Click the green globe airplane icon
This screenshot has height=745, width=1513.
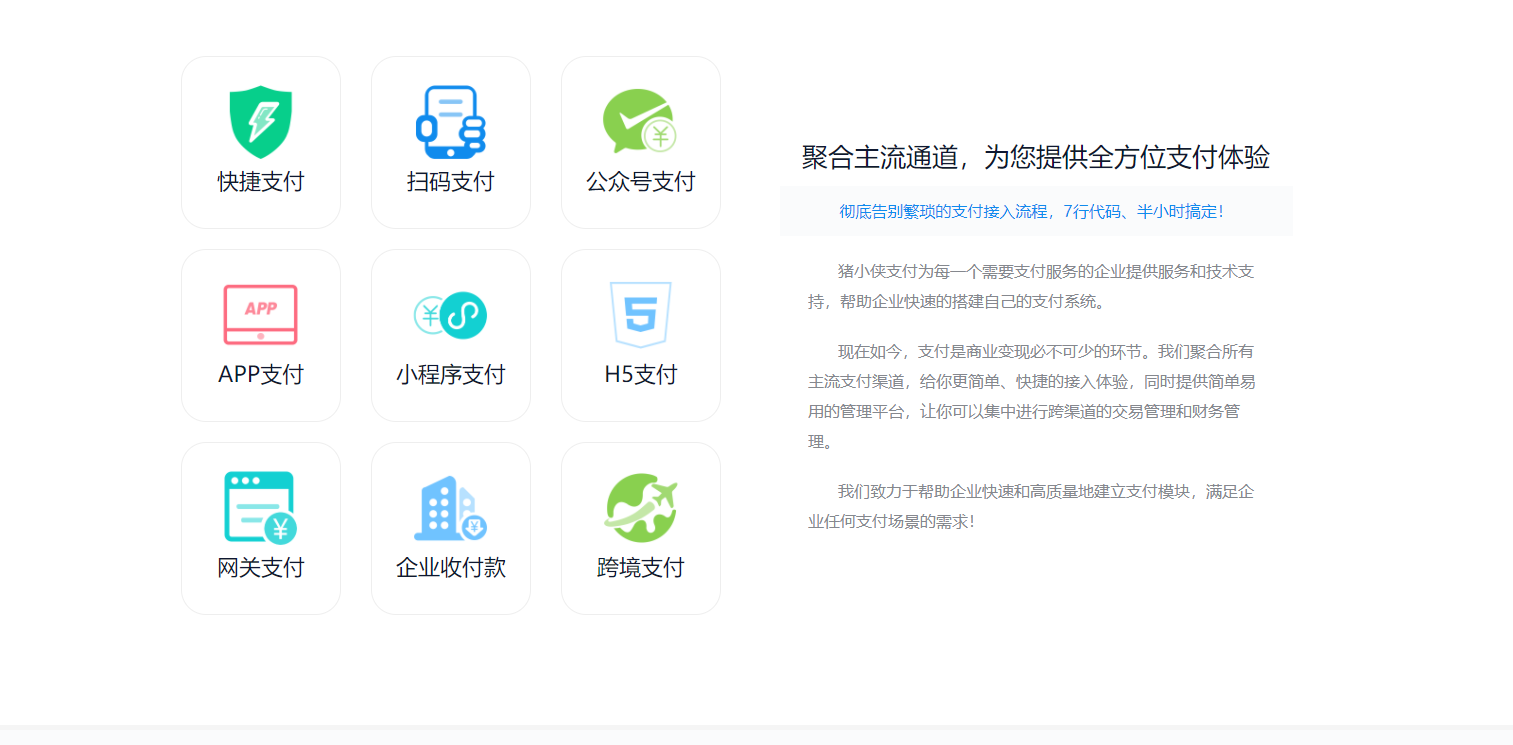point(640,507)
